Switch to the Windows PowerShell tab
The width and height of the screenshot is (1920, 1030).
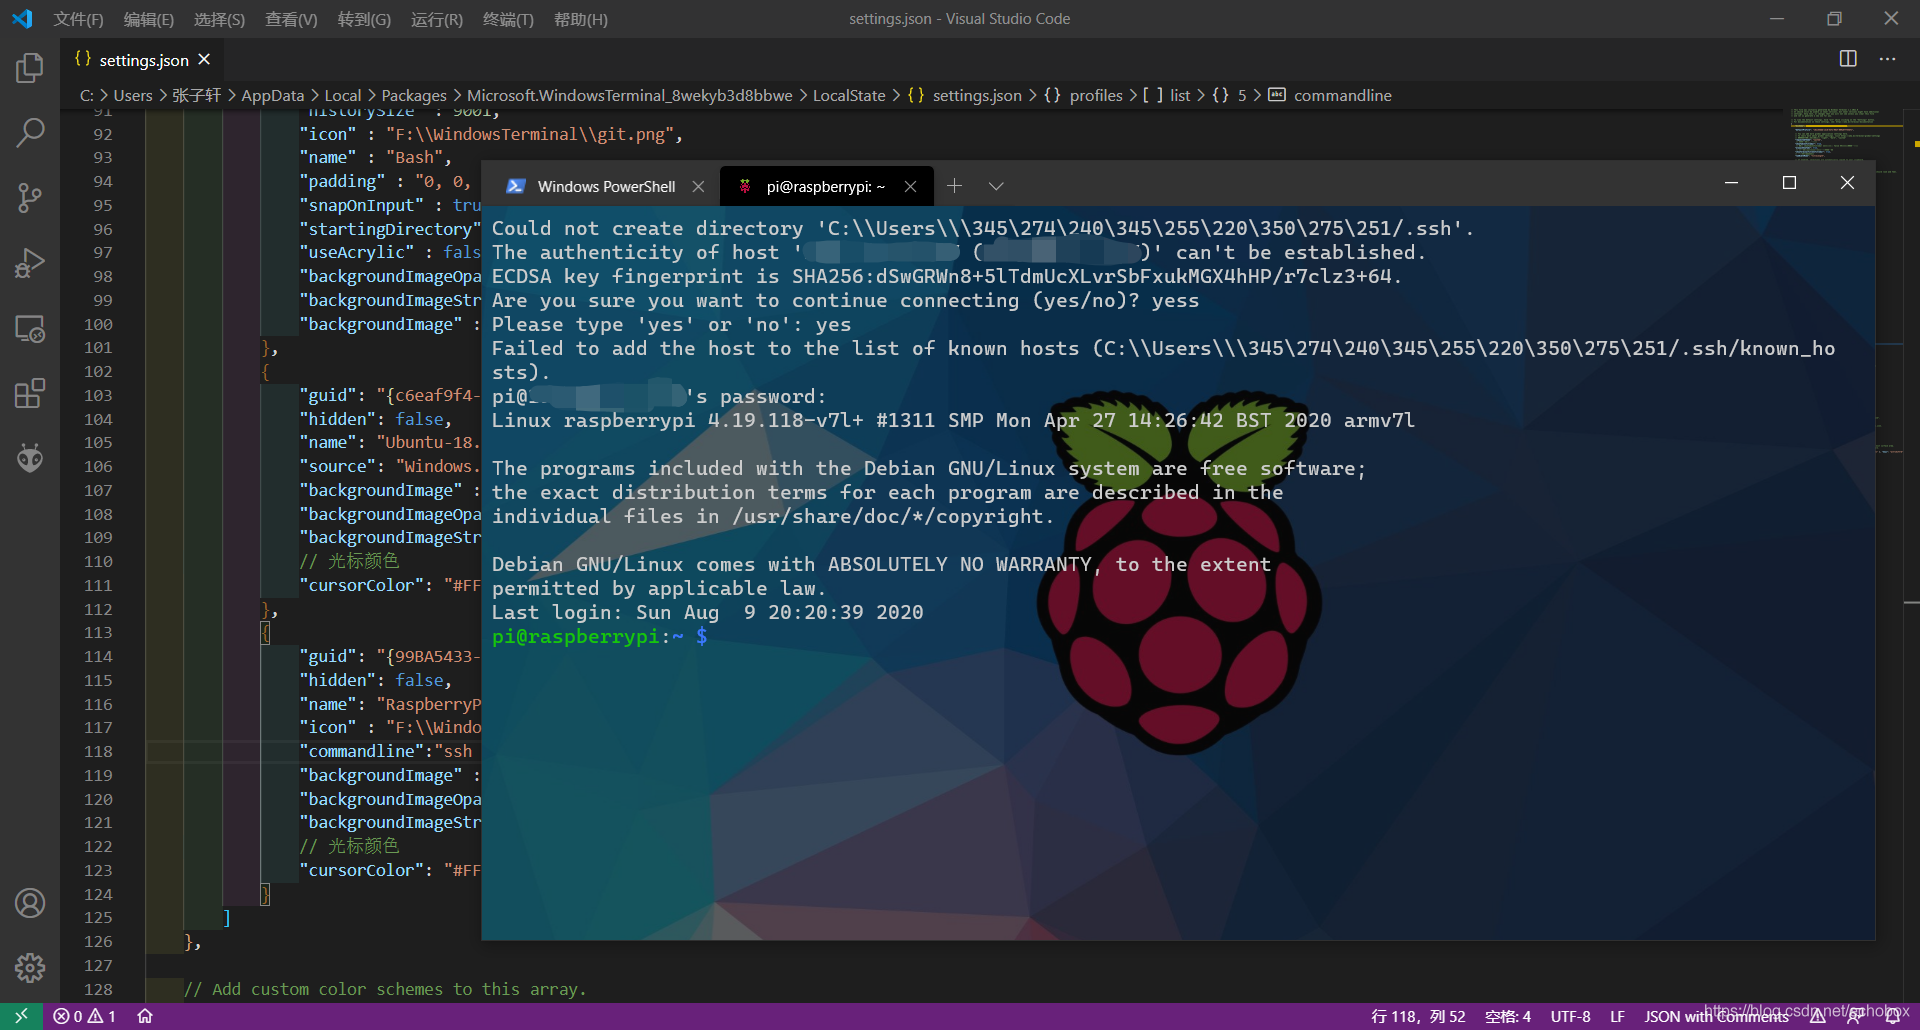click(x=606, y=186)
